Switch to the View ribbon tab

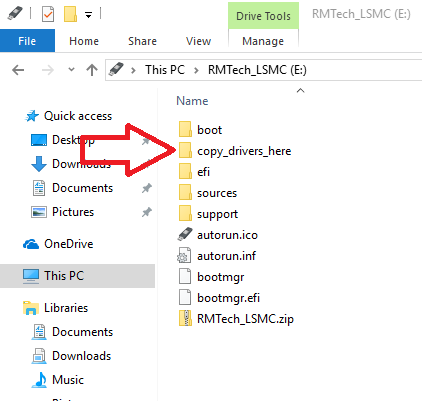[198, 41]
